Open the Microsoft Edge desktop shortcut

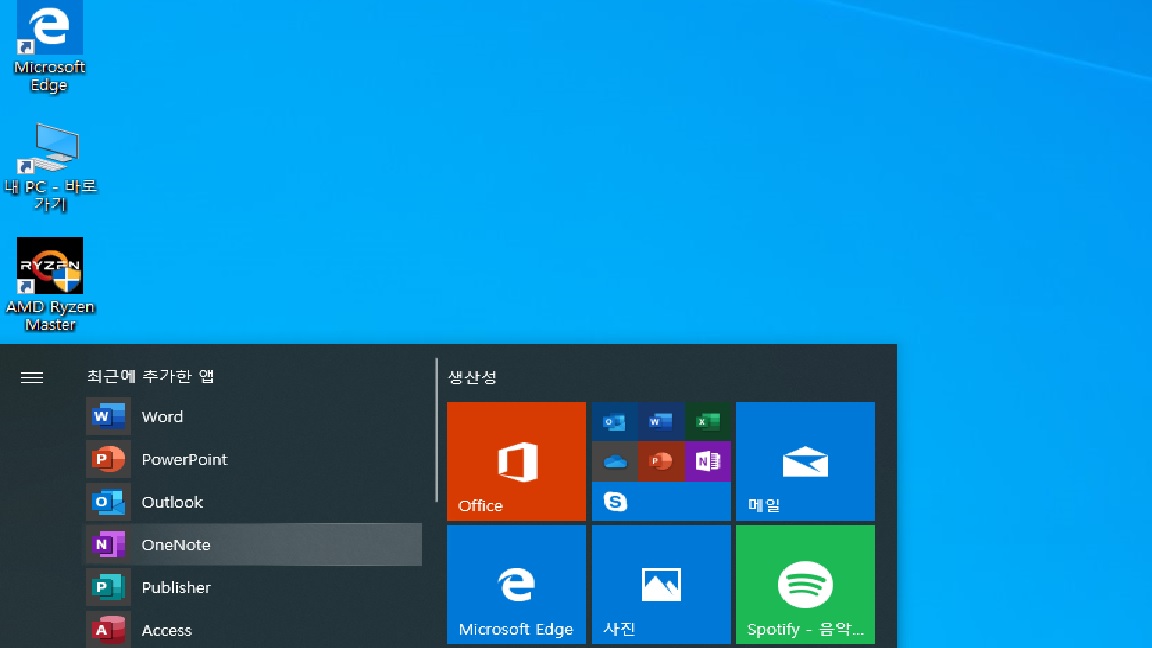[x=49, y=46]
